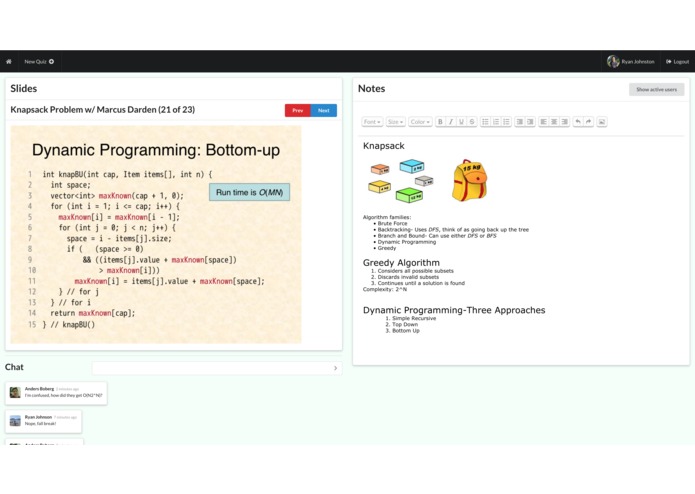Redo last edit in Notes
695x494 pixels.
click(x=589, y=122)
